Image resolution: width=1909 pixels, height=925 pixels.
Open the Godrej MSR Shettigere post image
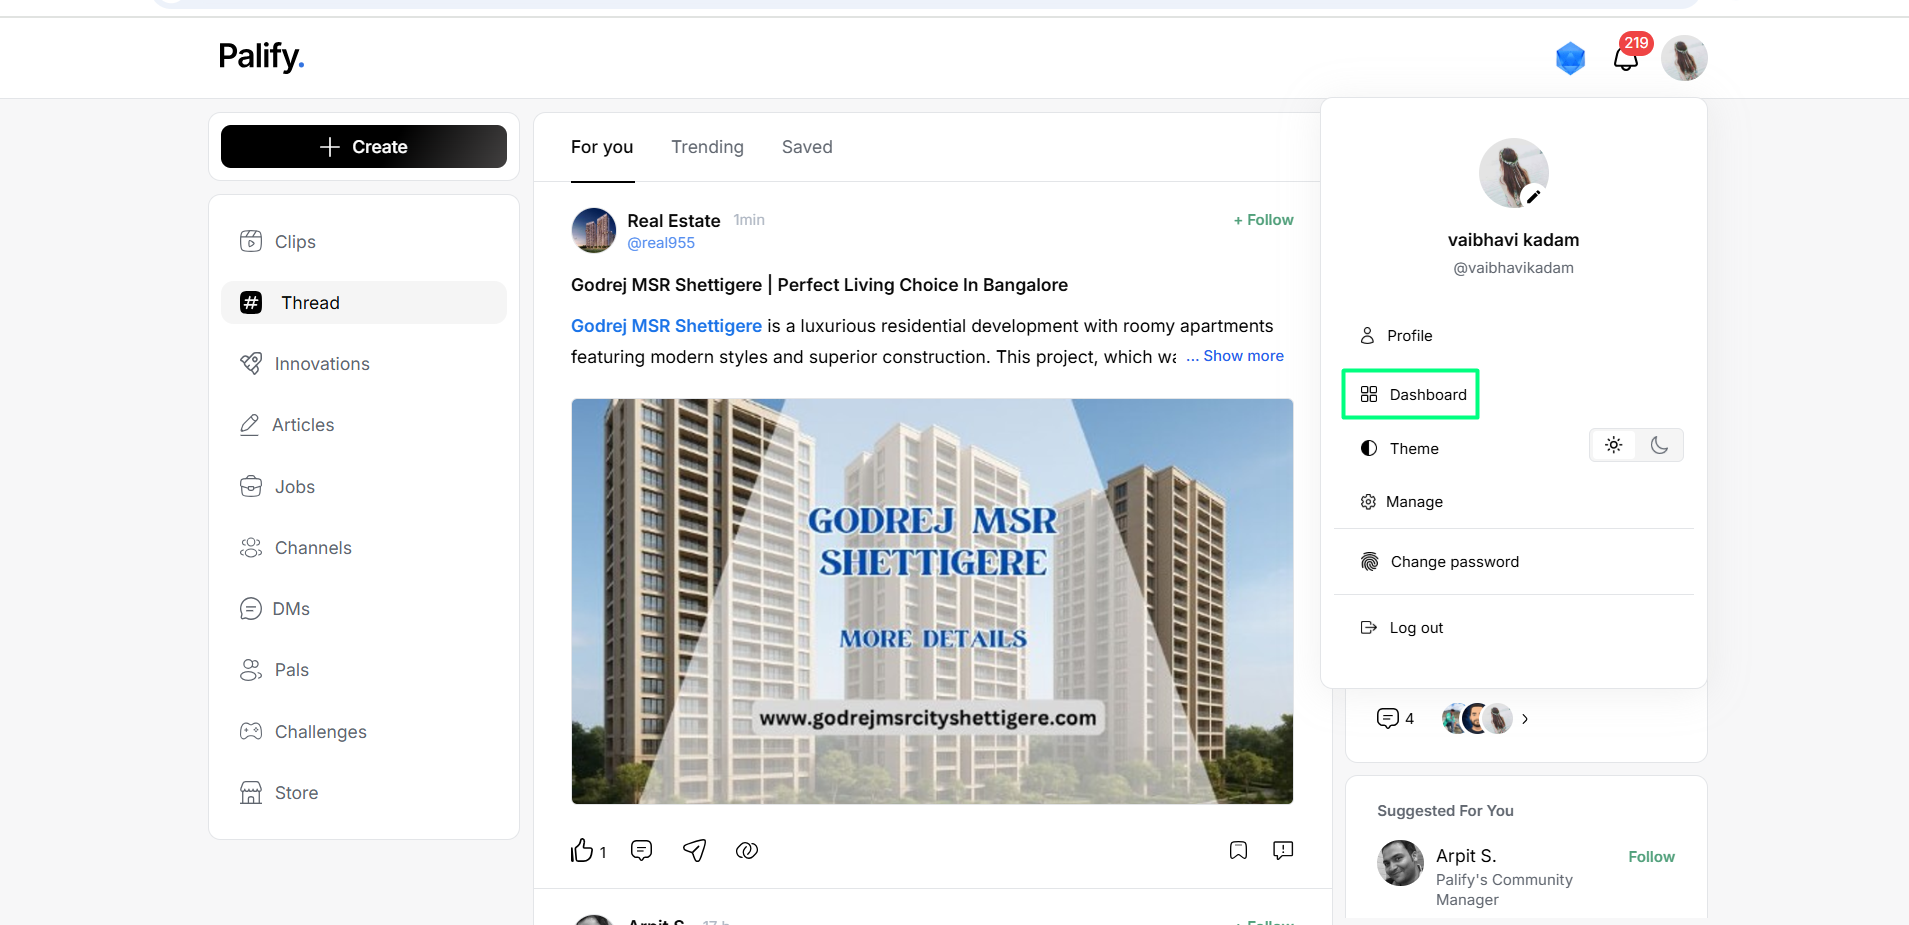(x=932, y=601)
